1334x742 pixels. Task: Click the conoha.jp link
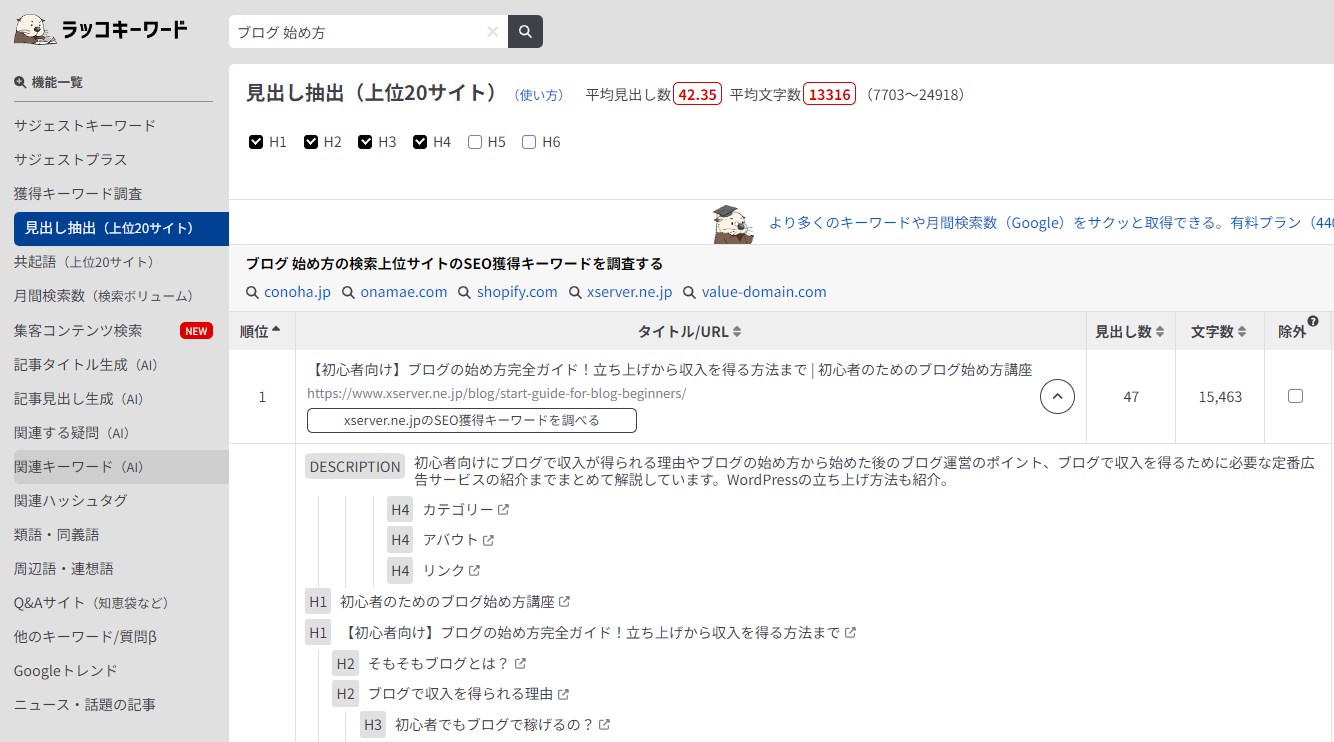[297, 292]
